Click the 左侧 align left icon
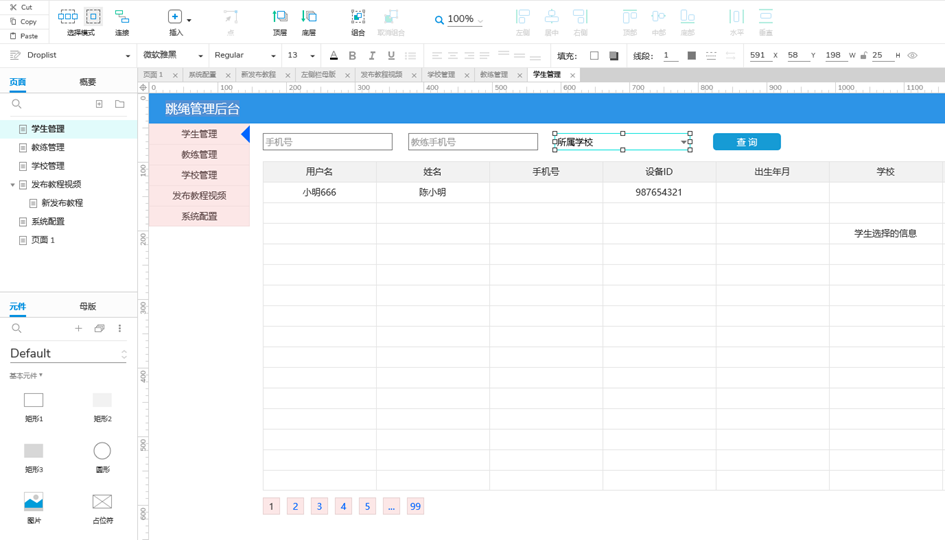945x540 pixels. 523,16
